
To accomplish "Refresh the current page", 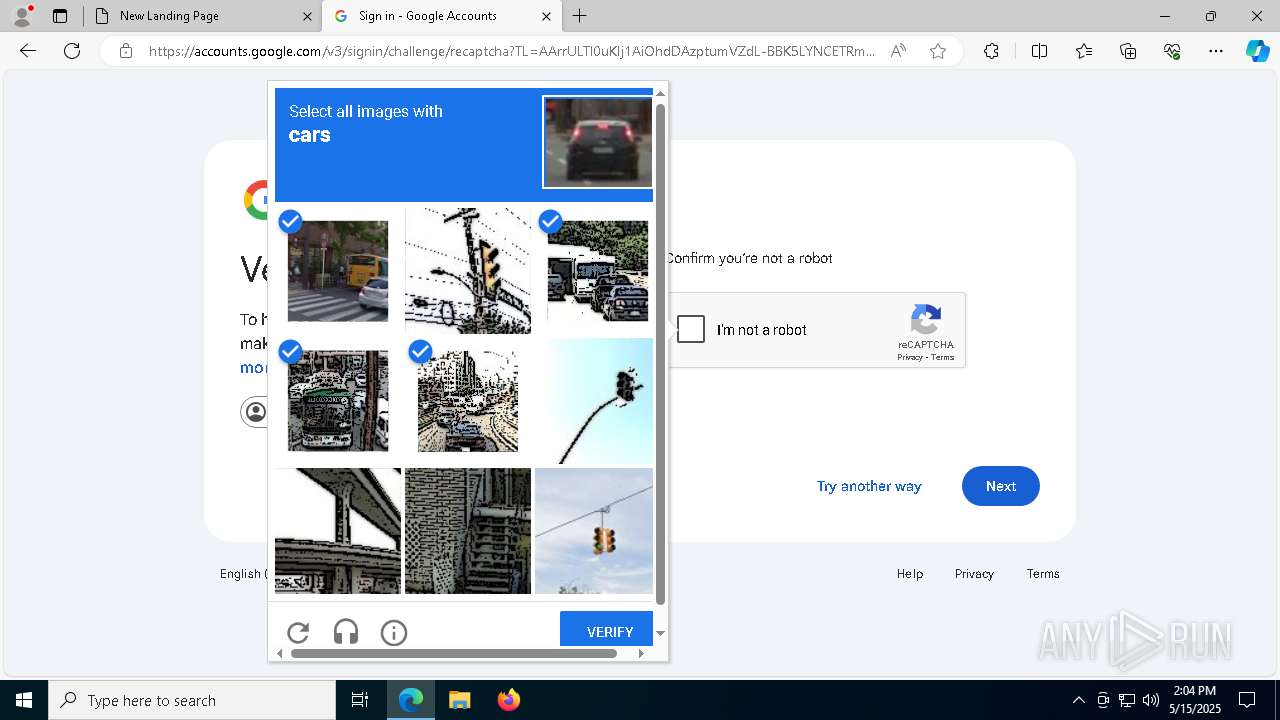I will (x=72, y=51).
